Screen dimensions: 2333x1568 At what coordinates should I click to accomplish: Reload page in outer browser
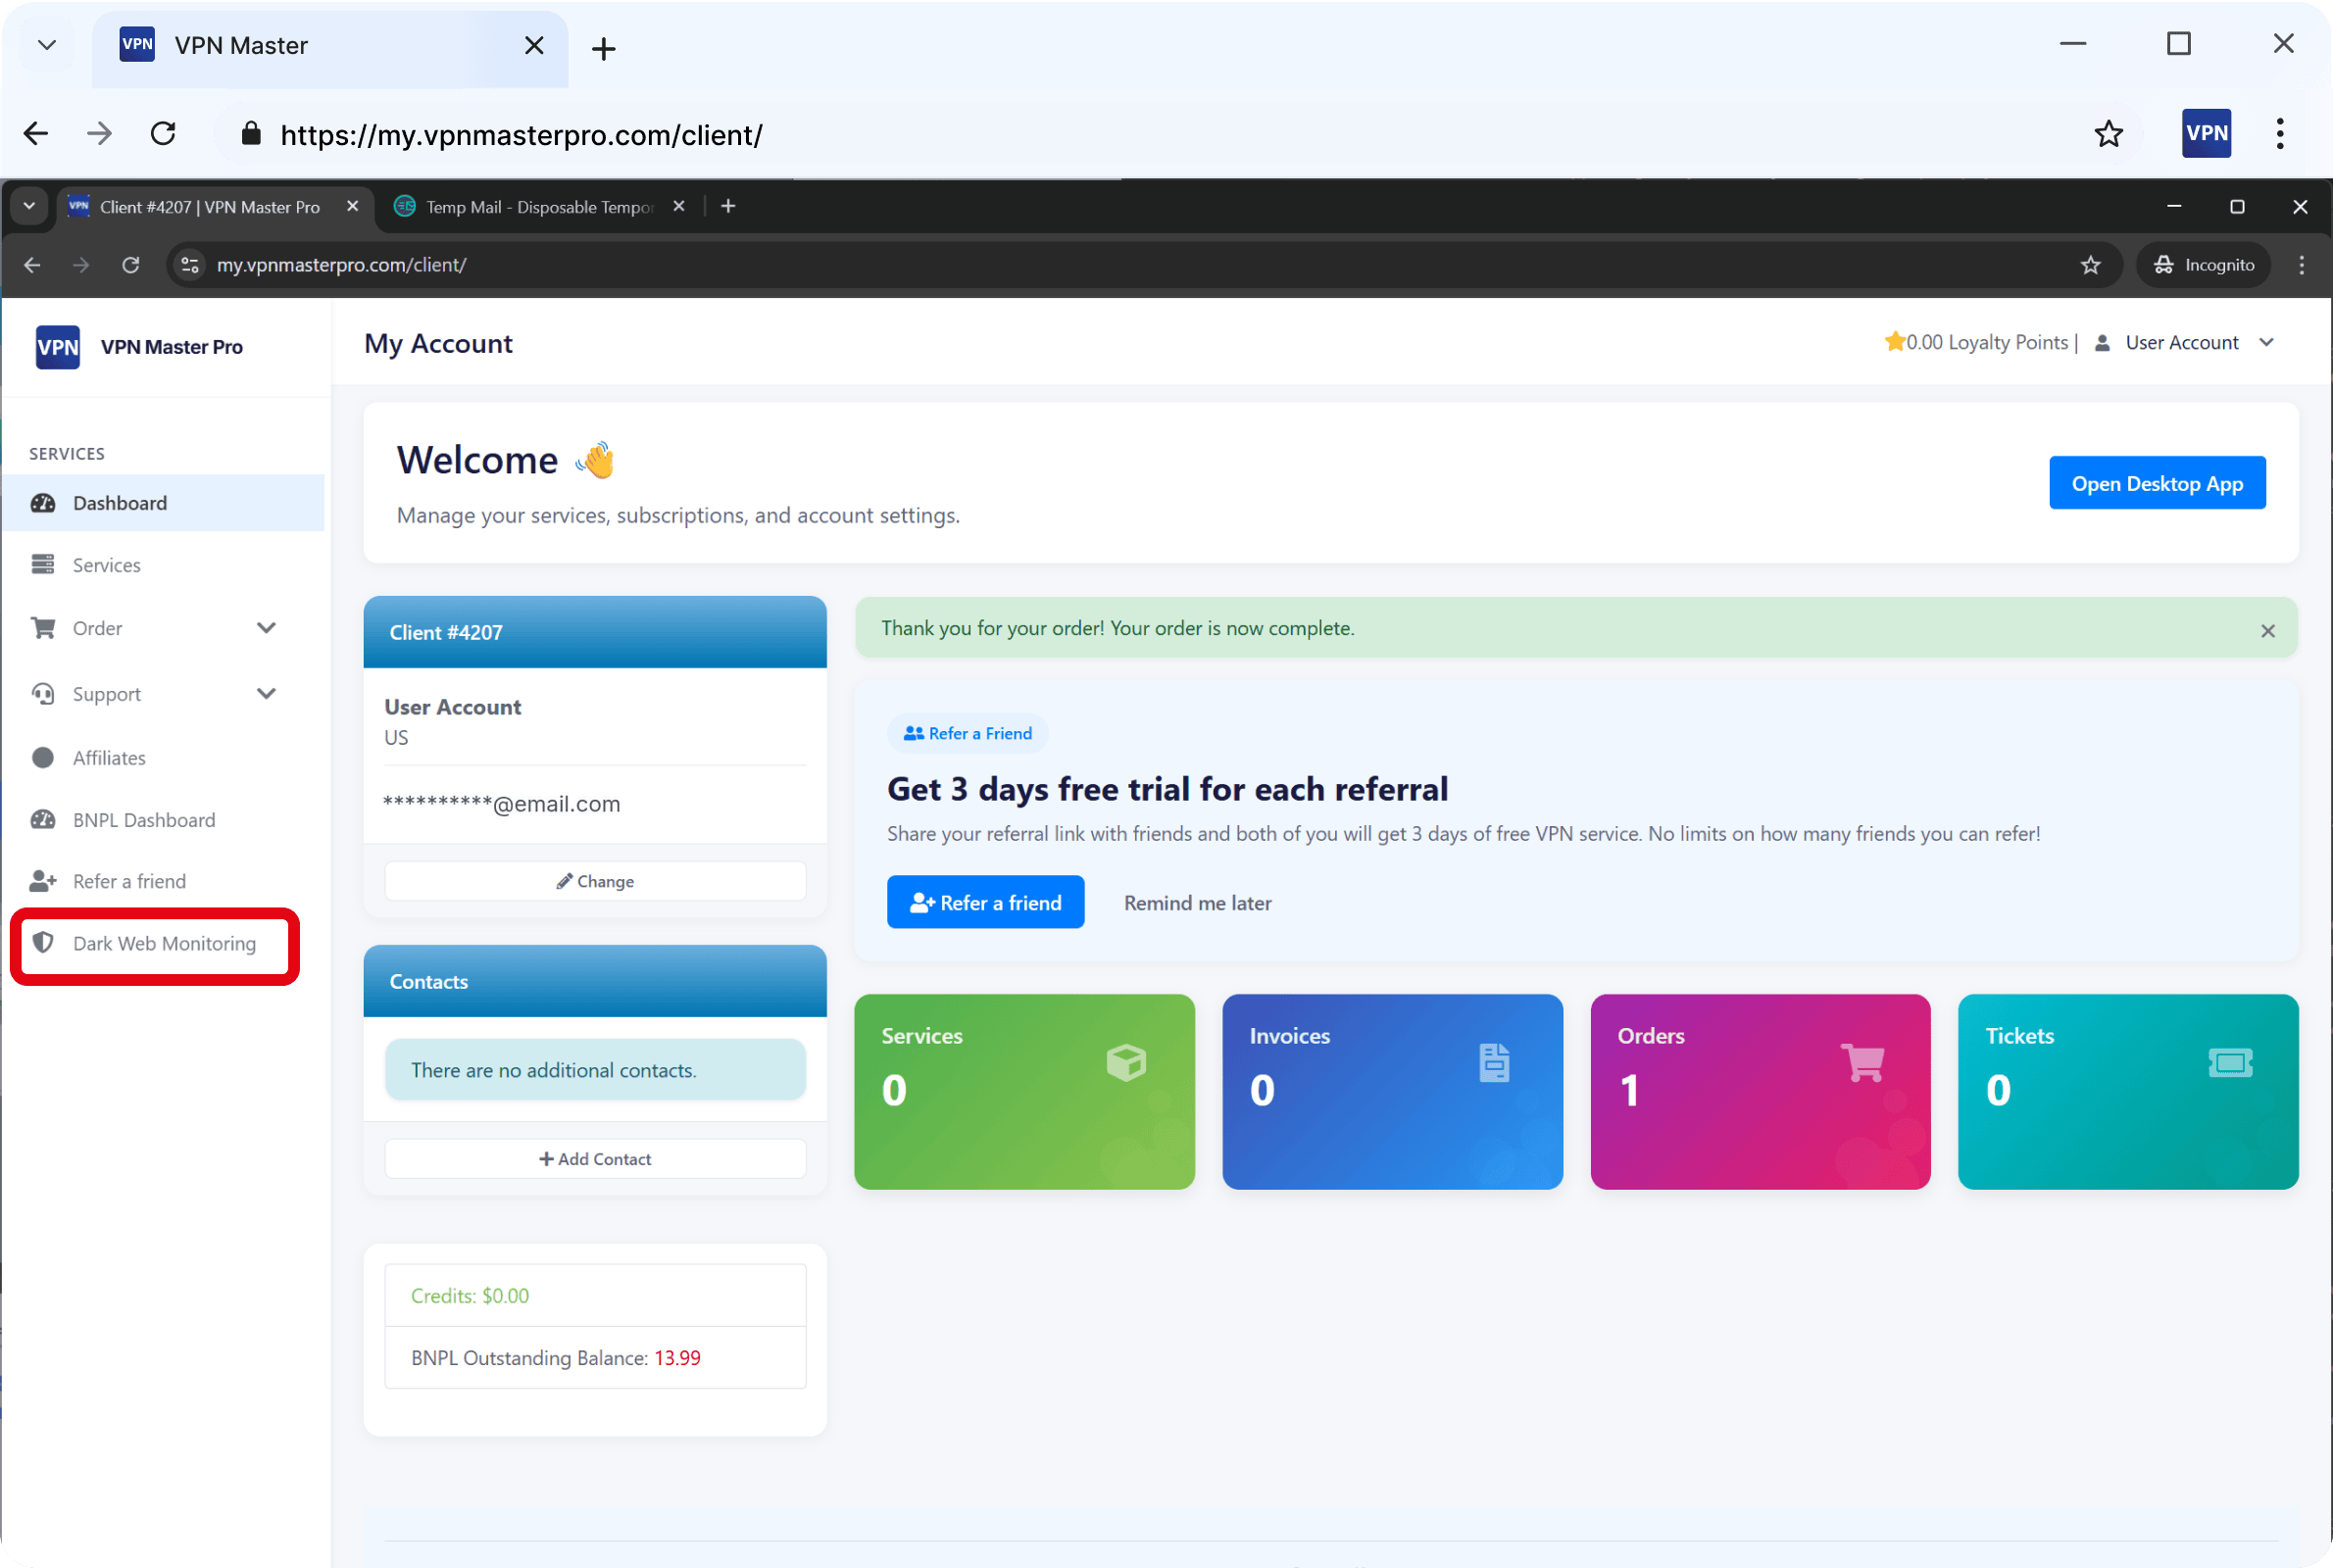pyautogui.click(x=163, y=134)
